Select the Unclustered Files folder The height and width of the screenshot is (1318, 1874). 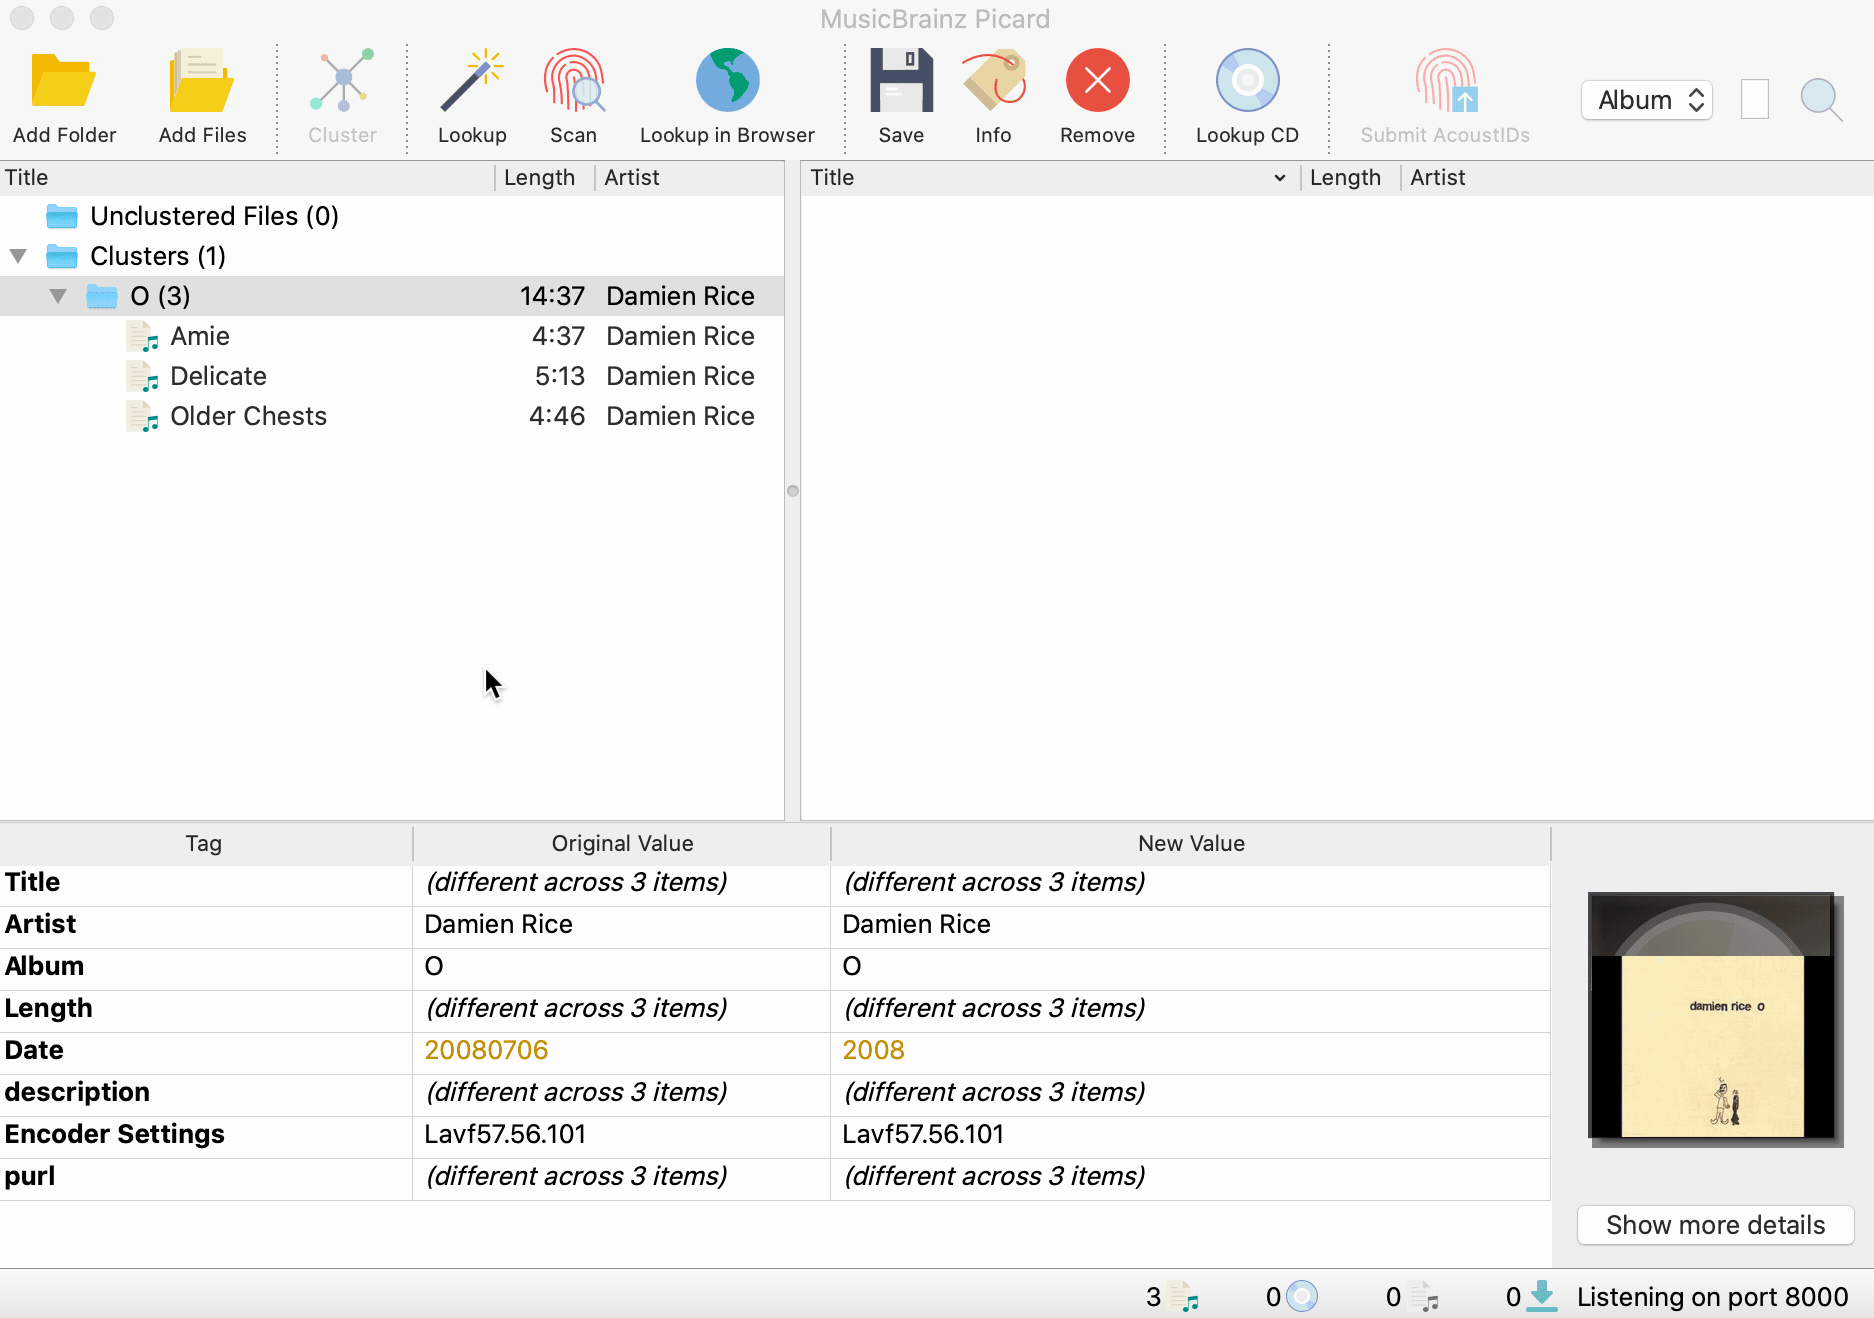214,216
